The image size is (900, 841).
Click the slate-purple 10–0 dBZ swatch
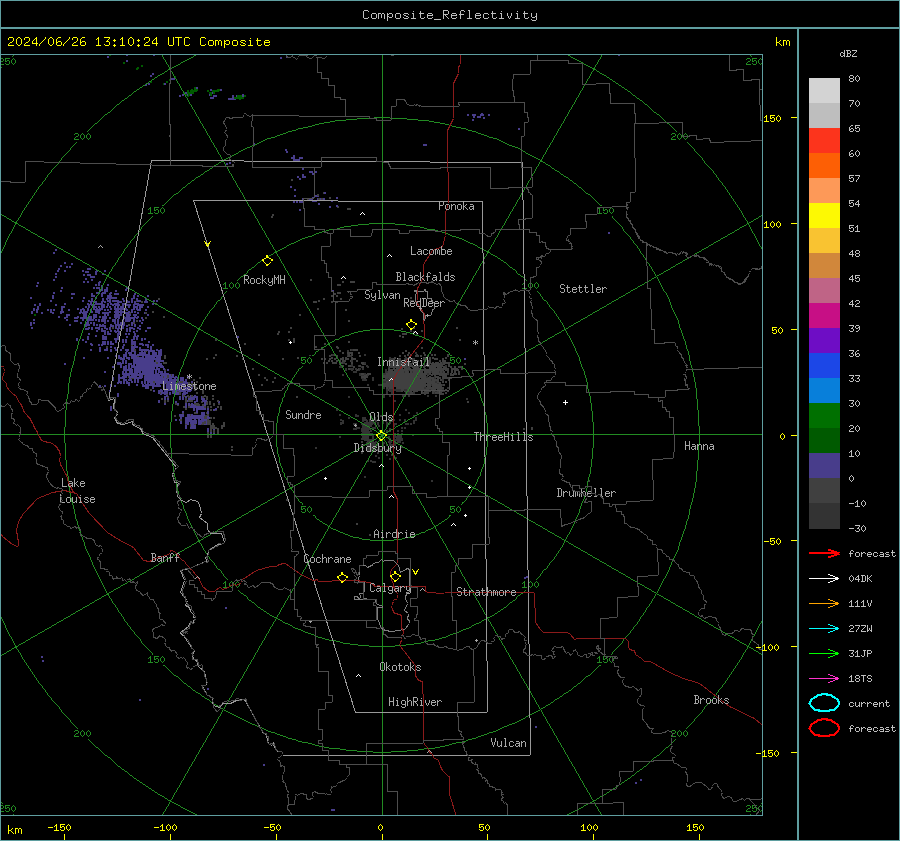pyautogui.click(x=824, y=466)
